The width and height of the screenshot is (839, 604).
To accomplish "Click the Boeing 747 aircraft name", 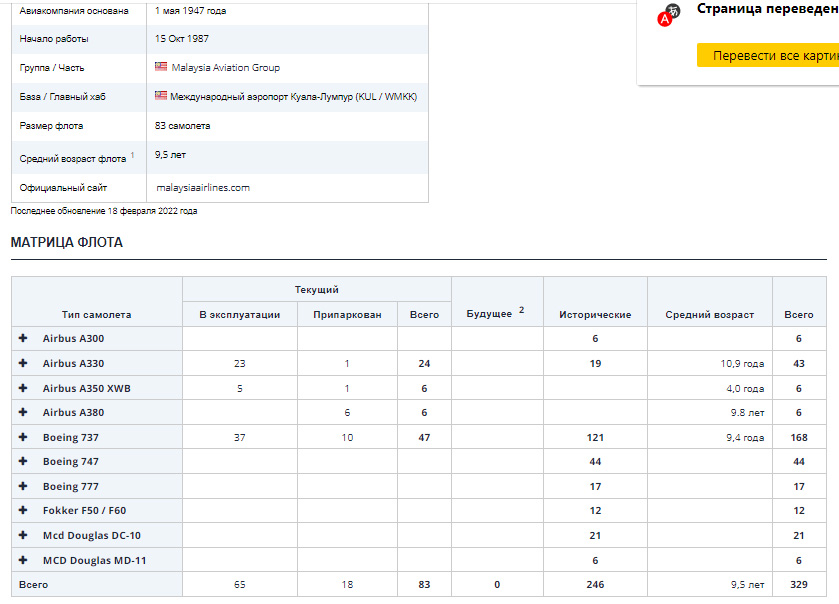I will click(71, 462).
